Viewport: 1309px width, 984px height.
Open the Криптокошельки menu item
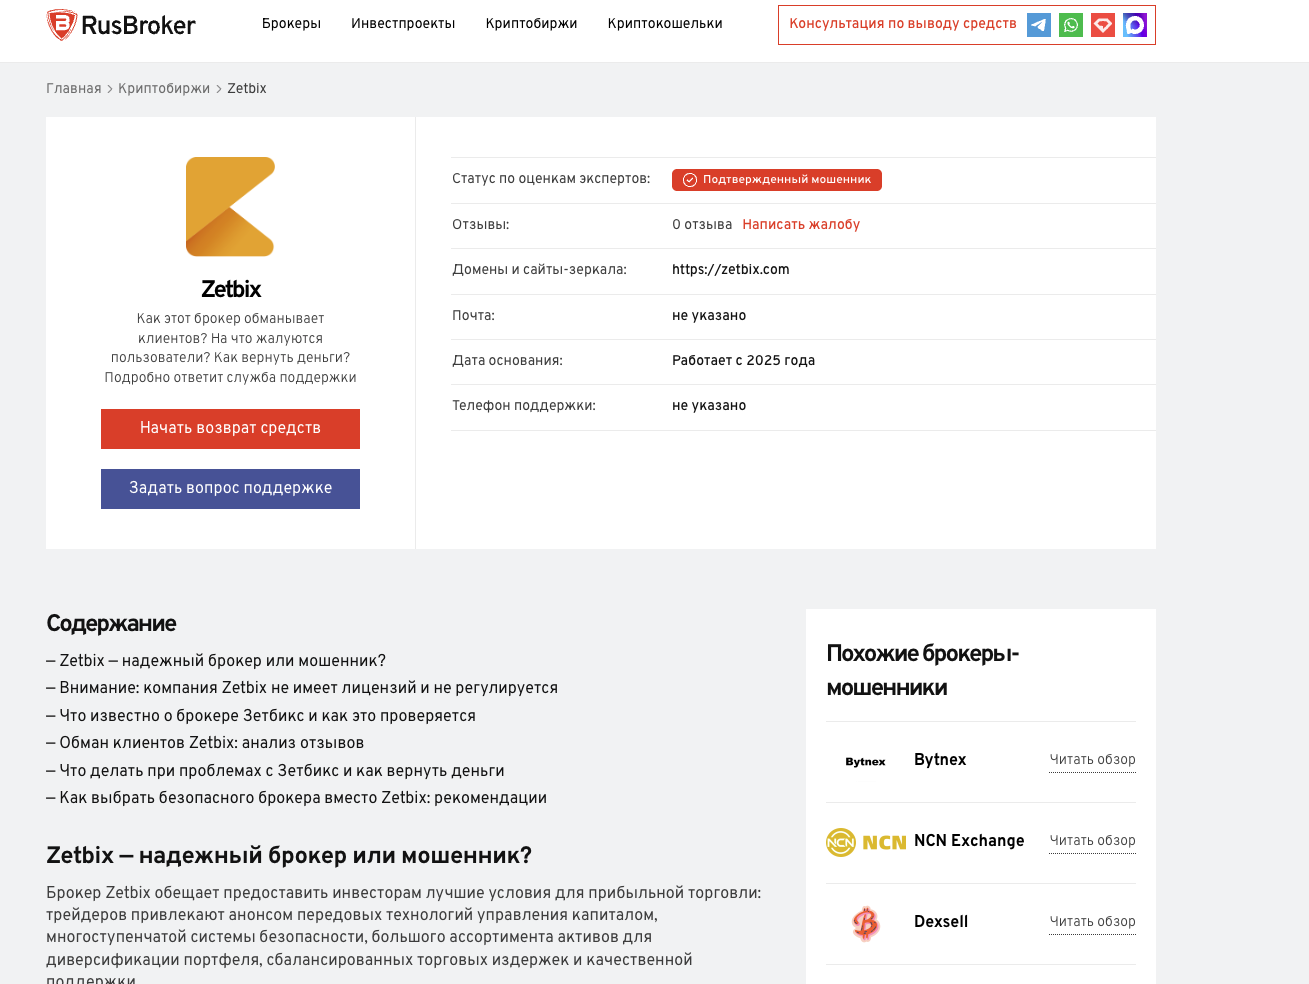665,23
